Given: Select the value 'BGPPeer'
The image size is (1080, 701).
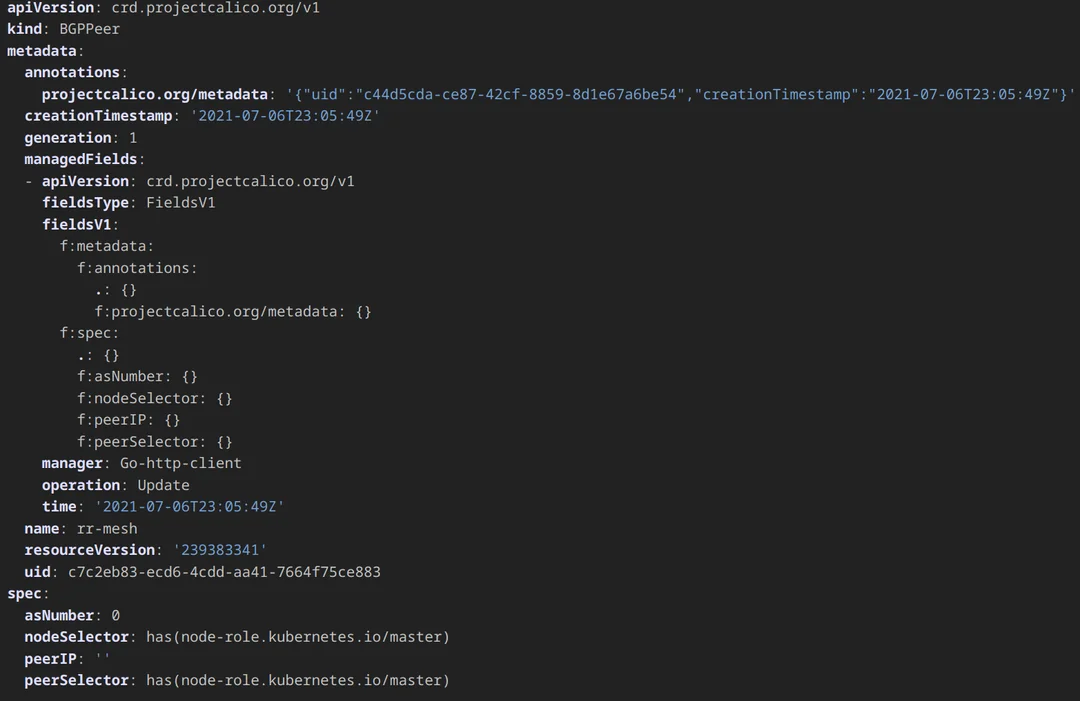Looking at the screenshot, I should pyautogui.click(x=90, y=29).
